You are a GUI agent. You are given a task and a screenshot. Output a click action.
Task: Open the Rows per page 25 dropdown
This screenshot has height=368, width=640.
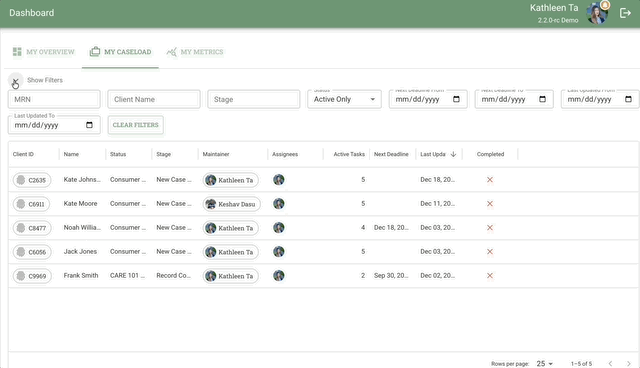coord(544,364)
